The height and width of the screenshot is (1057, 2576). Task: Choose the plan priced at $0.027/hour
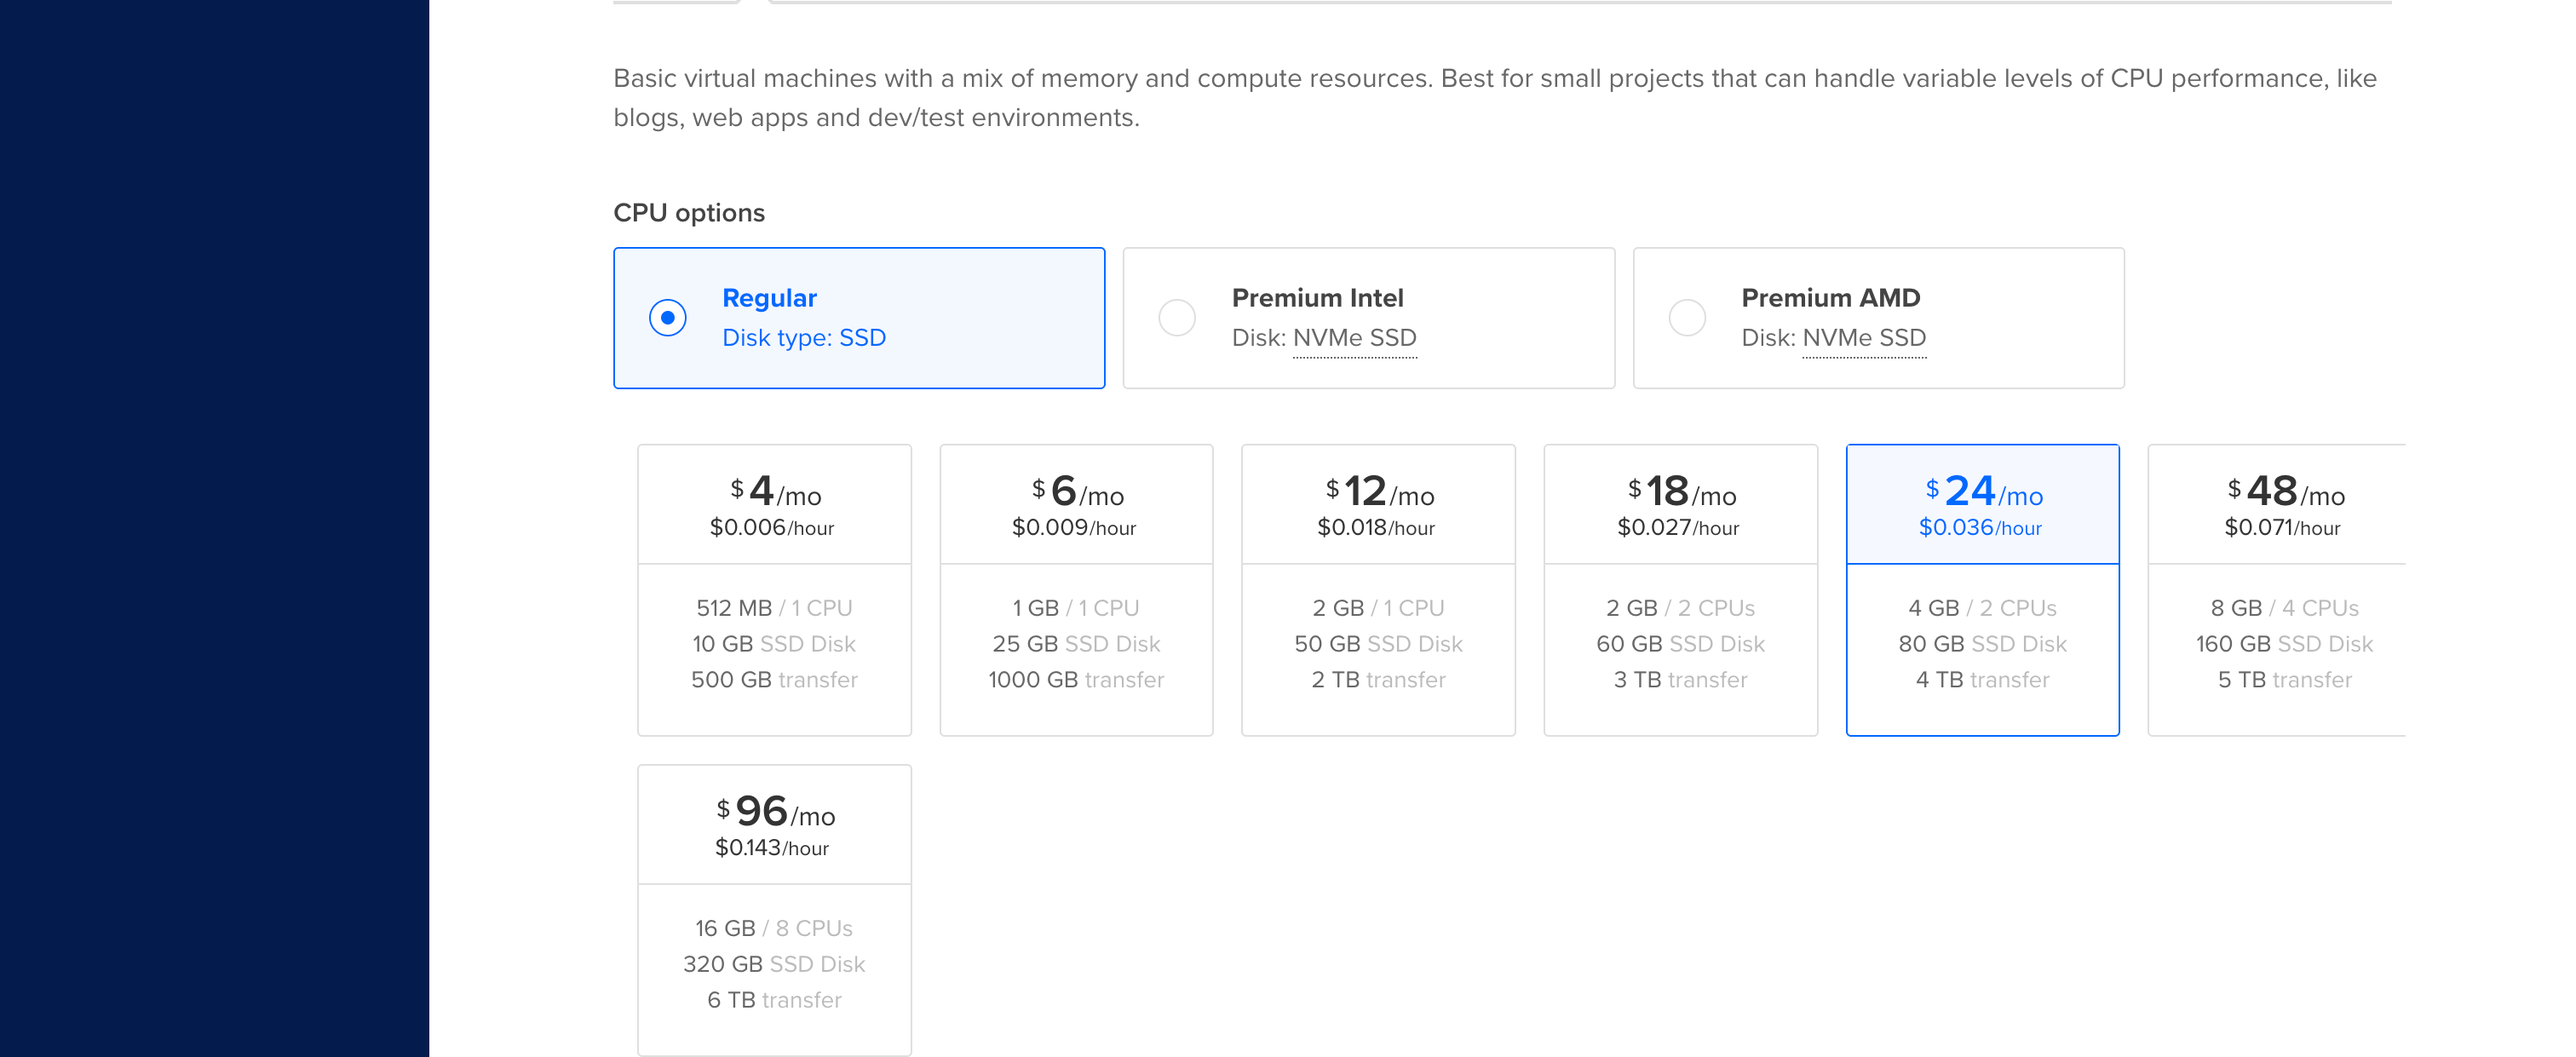[x=1680, y=528]
